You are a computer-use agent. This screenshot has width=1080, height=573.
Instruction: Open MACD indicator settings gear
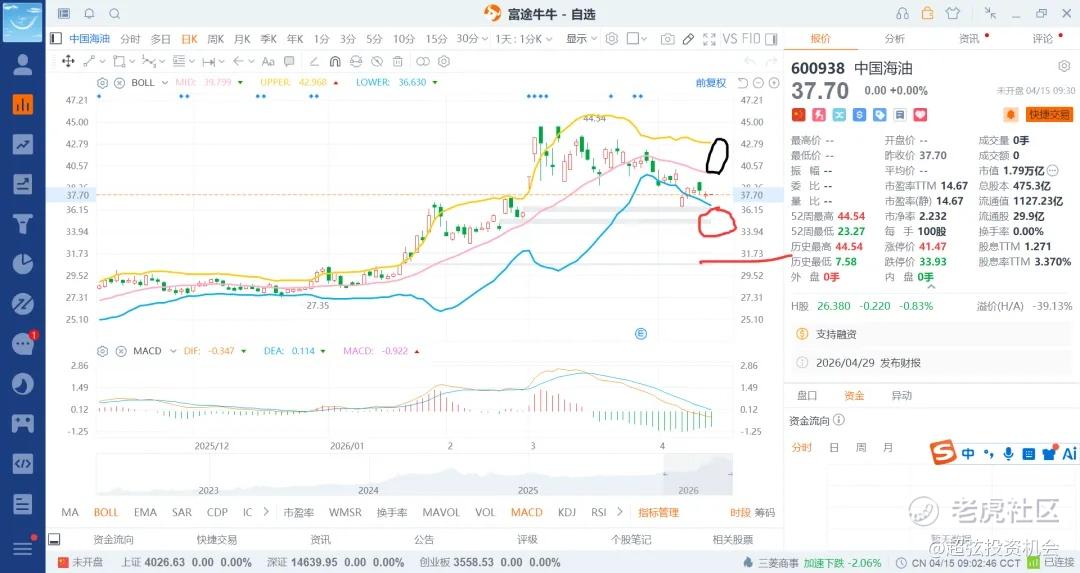coord(103,351)
